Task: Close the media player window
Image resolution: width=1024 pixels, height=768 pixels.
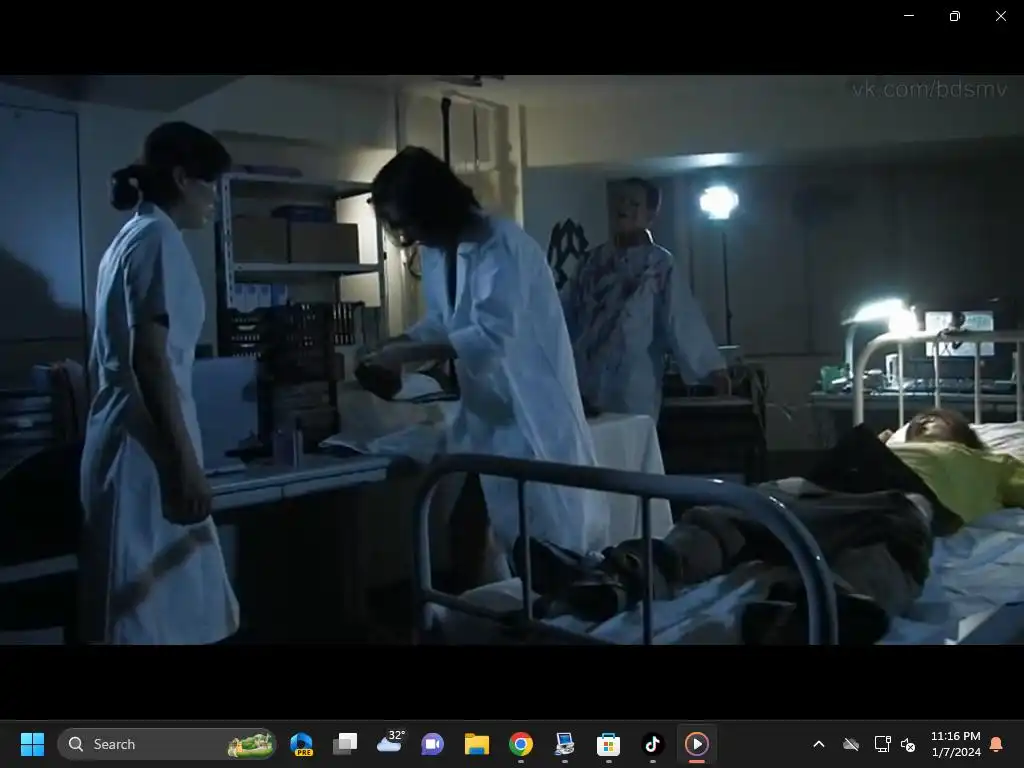Action: pyautogui.click(x=1000, y=16)
